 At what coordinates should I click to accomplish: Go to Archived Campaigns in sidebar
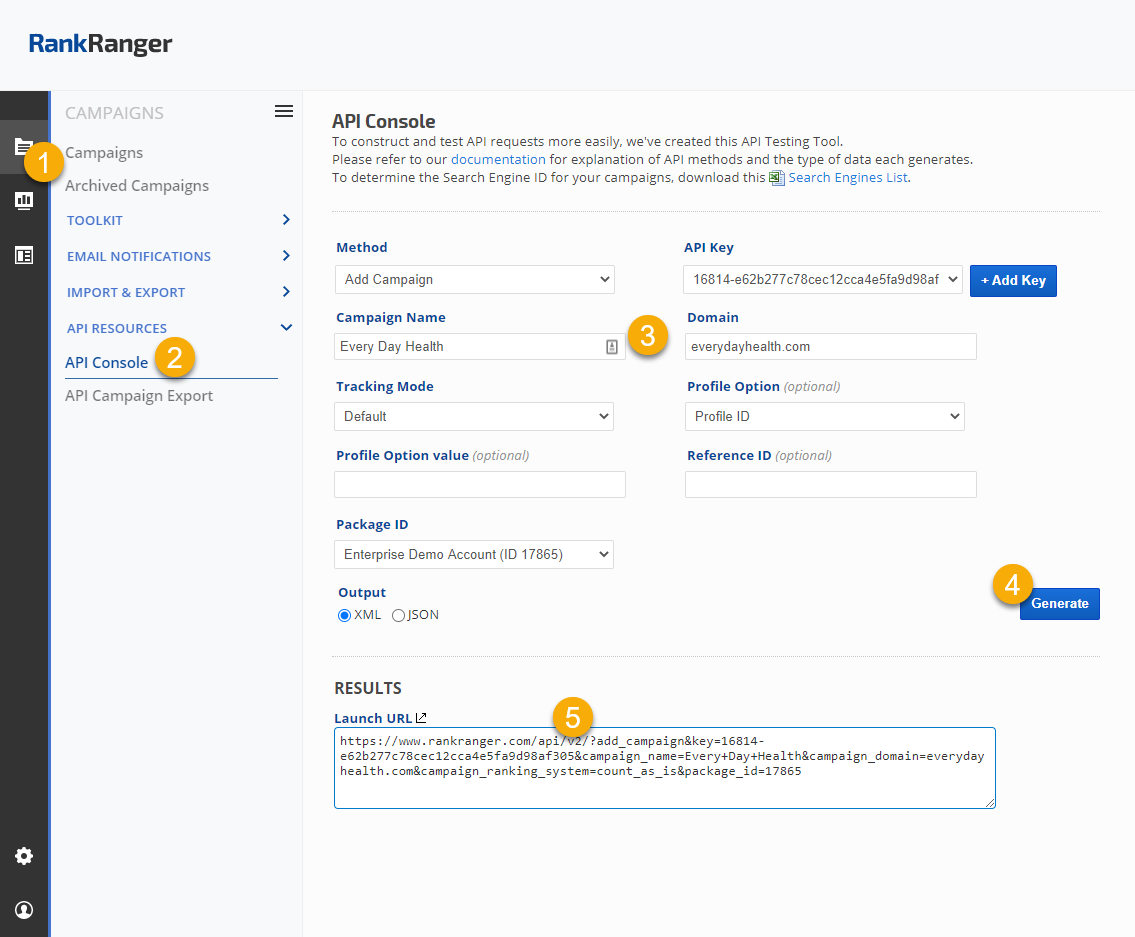tap(137, 185)
